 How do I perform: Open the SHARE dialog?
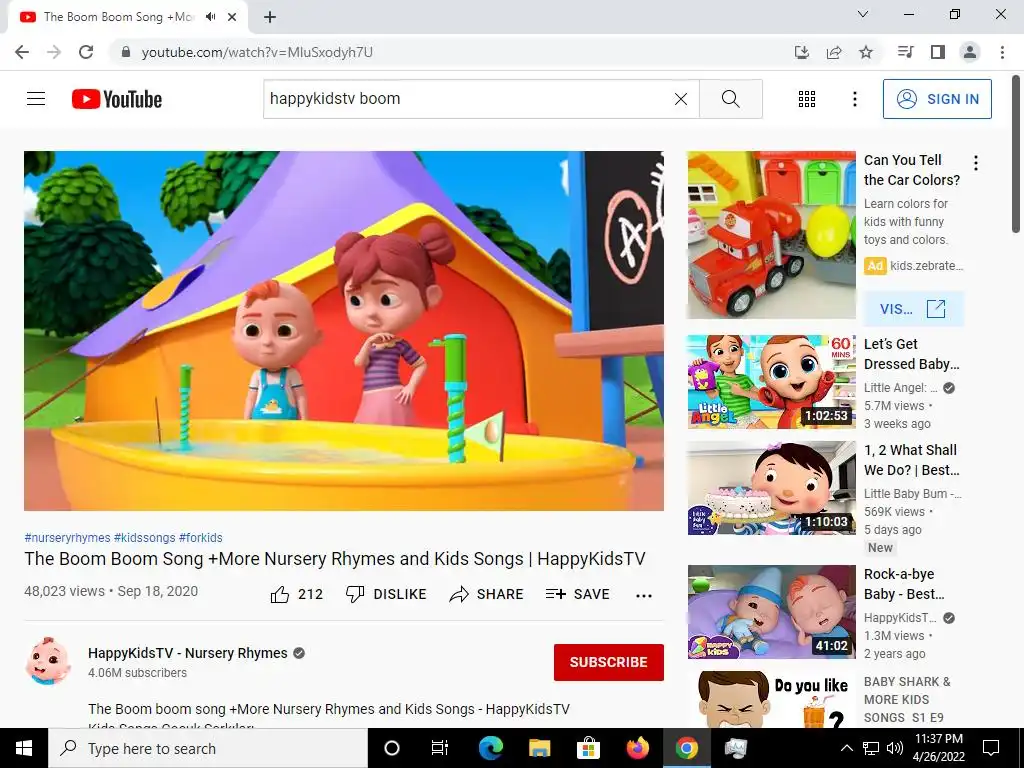coord(487,594)
